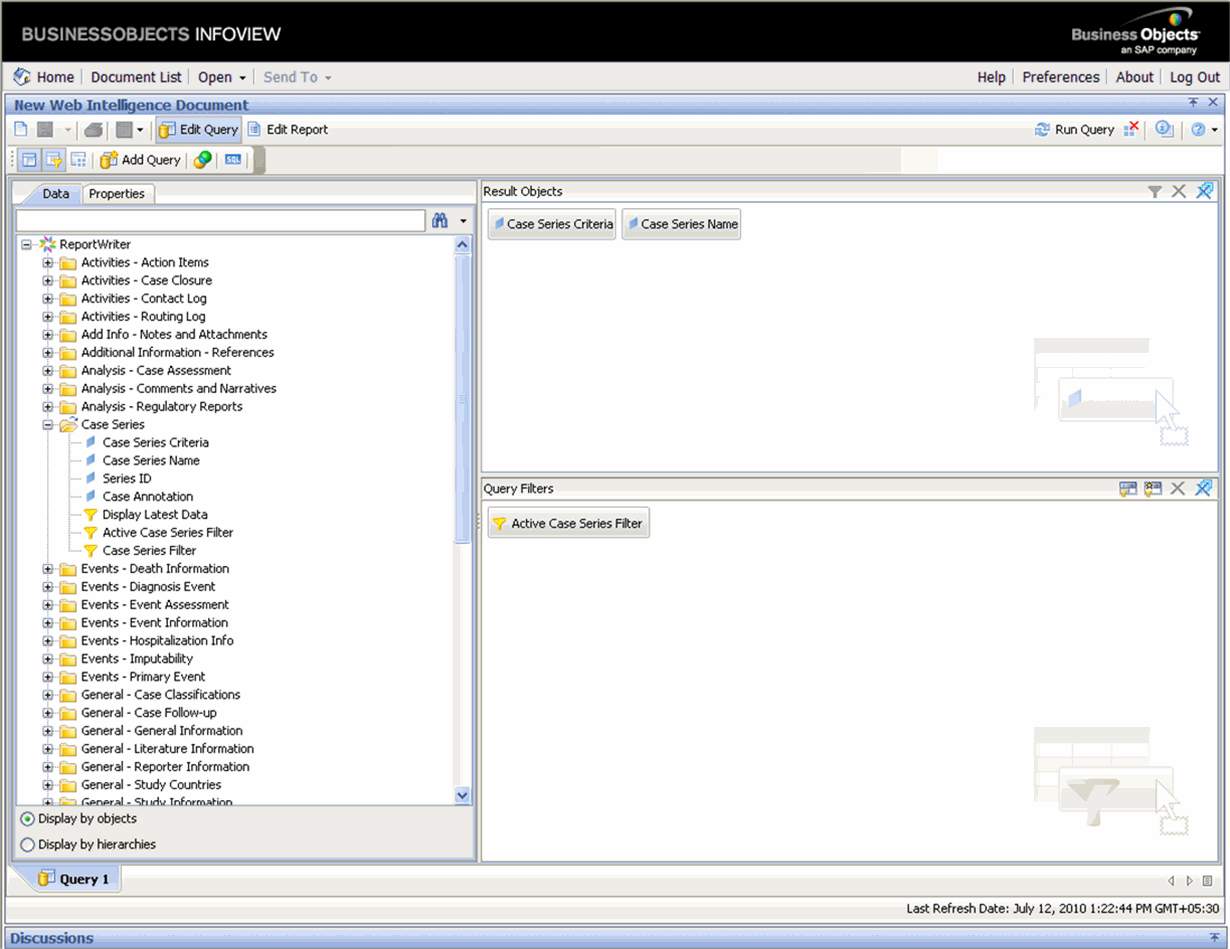Viewport: 1230px width, 949px height.
Task: Collapse the ReportWriter root node
Action: pos(27,245)
